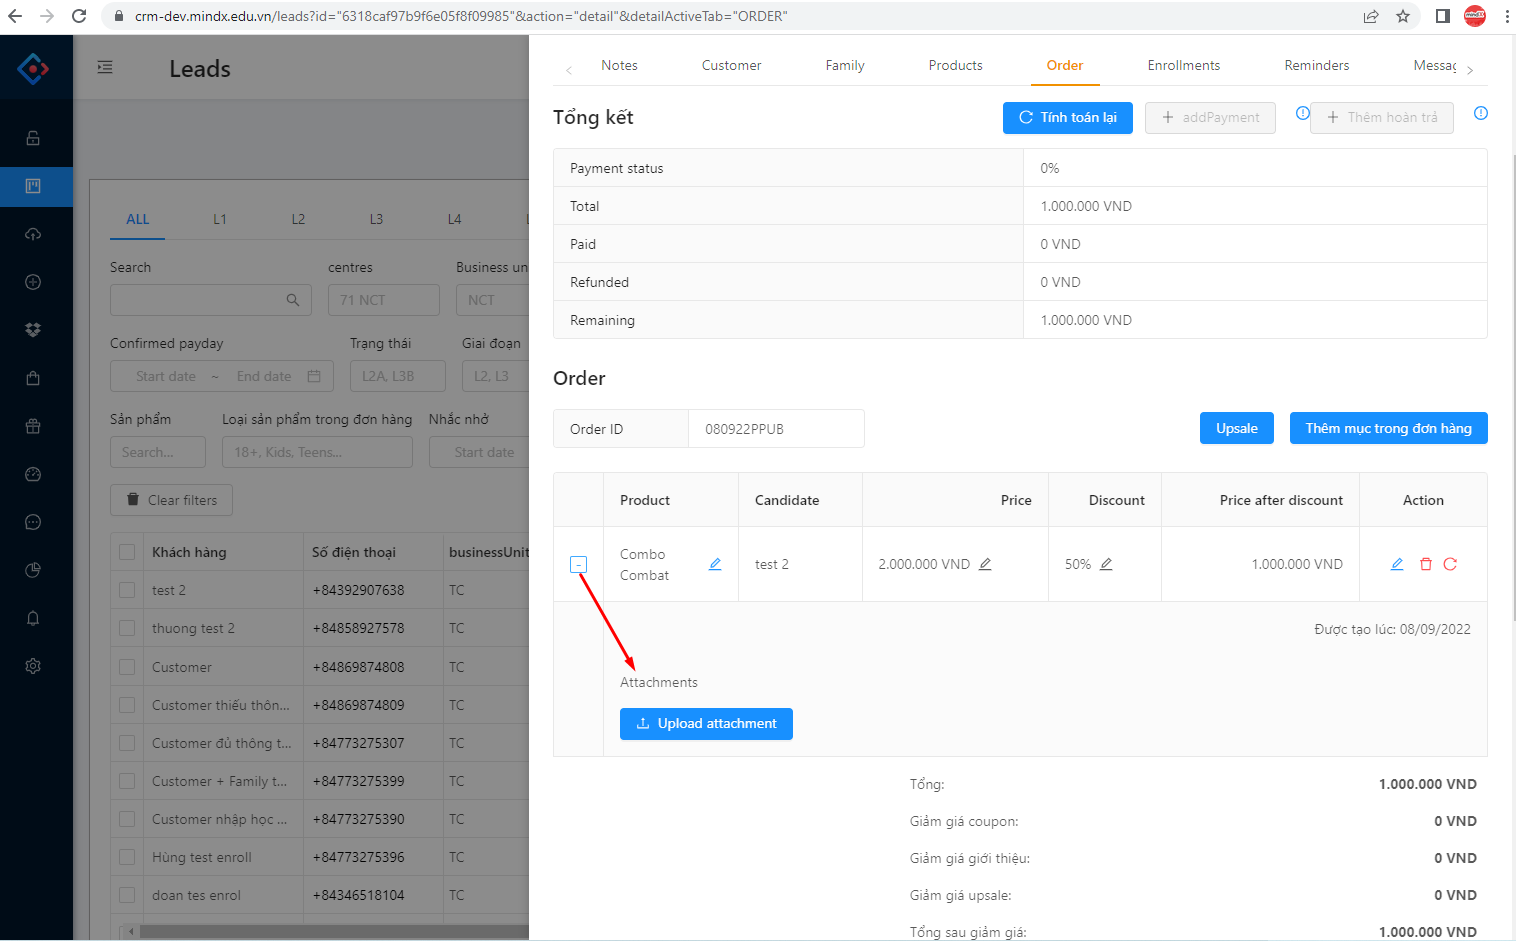Image resolution: width=1516 pixels, height=941 pixels.
Task: Tick the select-all checkbox in the Khách hàng header
Action: pyautogui.click(x=127, y=552)
